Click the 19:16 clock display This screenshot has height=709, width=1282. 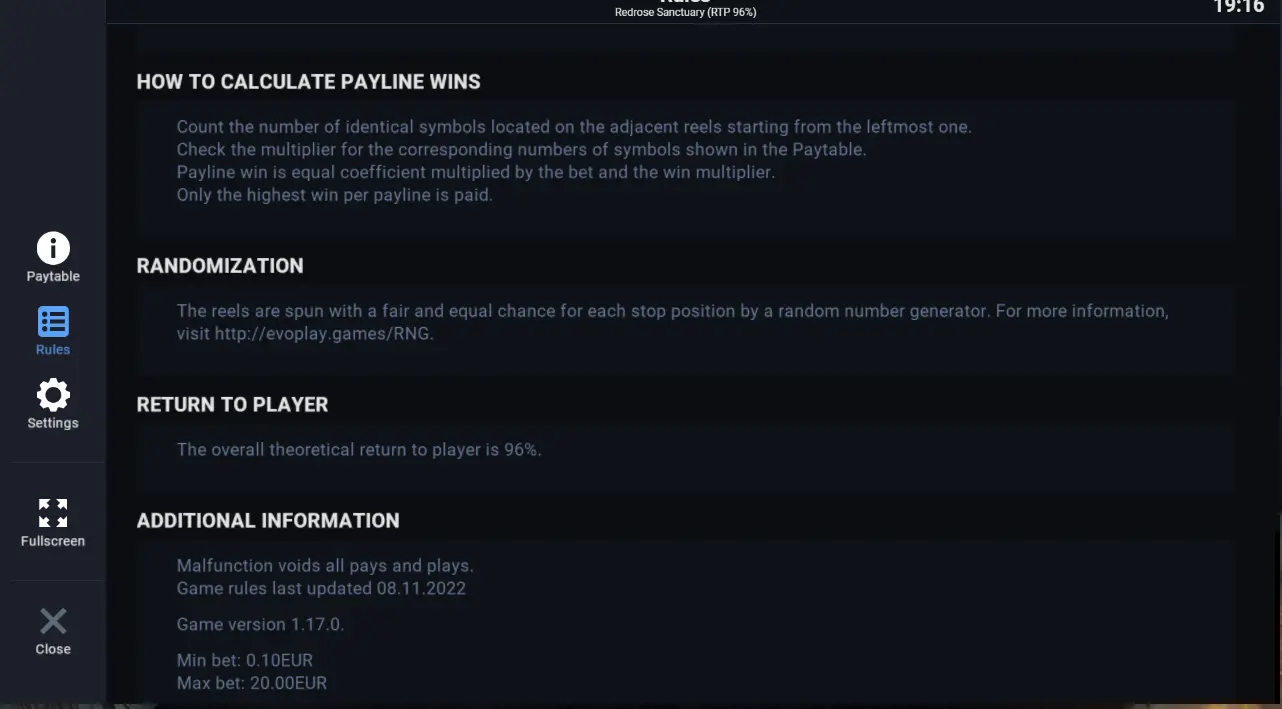tap(1239, 7)
